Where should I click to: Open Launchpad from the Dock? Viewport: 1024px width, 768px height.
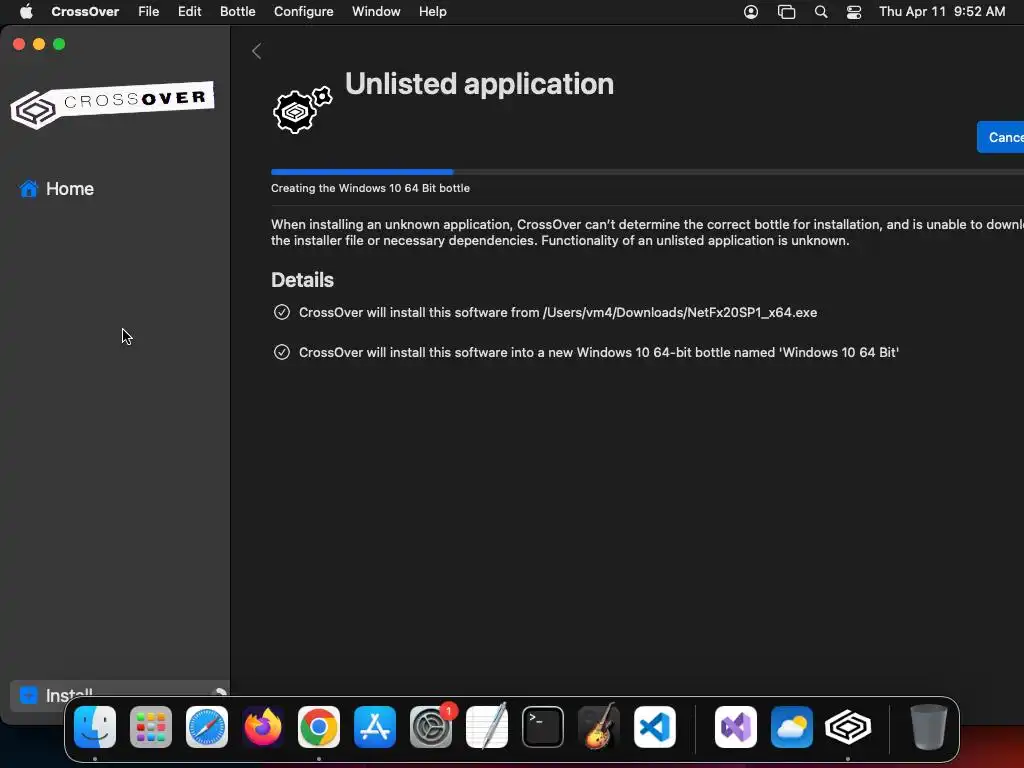151,727
